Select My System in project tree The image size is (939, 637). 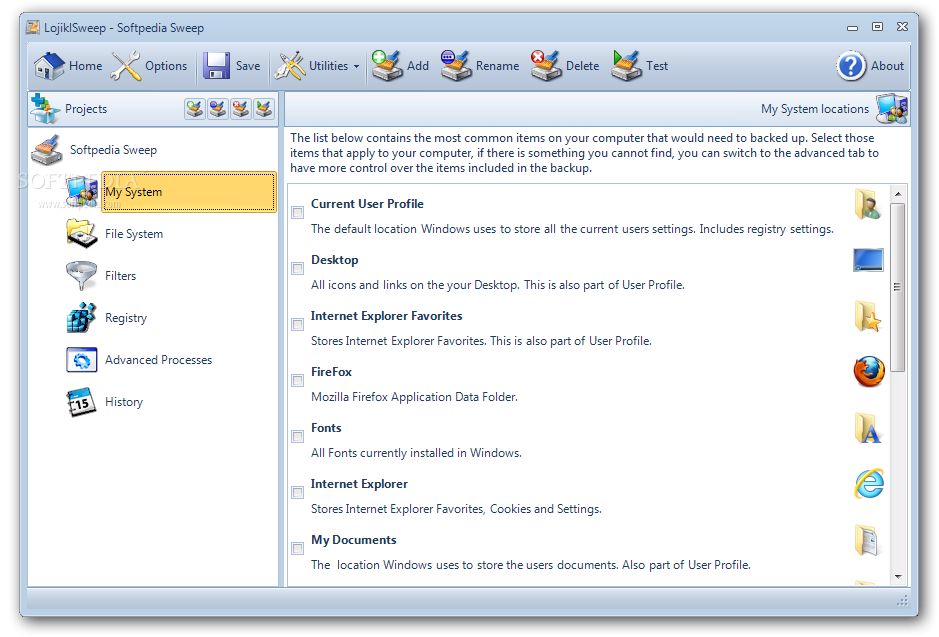pos(189,192)
